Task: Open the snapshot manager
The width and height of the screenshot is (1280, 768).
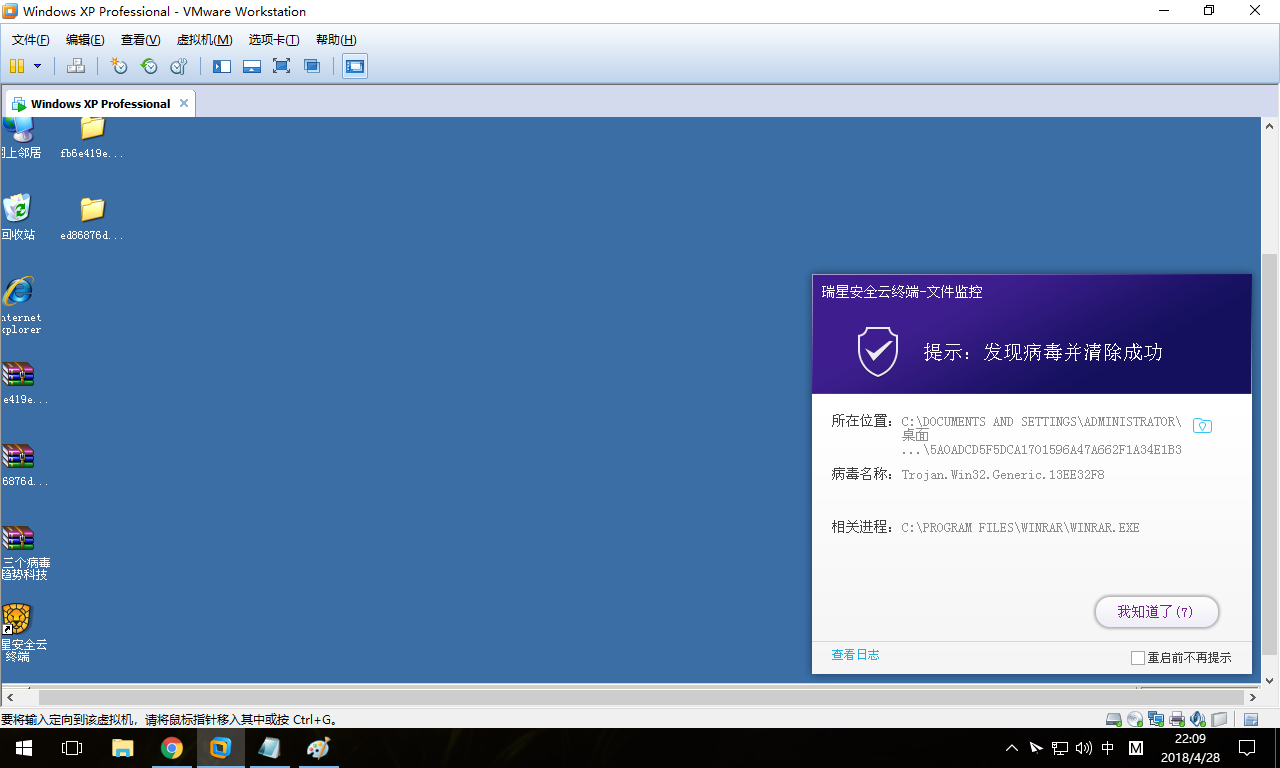Action: click(179, 66)
